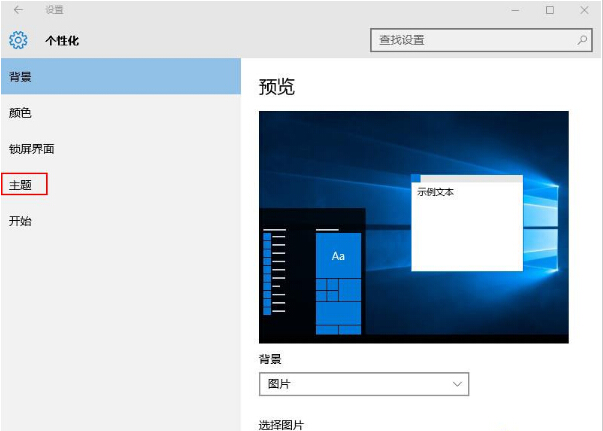Viewport: 603px width, 431px height.
Task: Go to the 主题 section
Action: coord(21,185)
